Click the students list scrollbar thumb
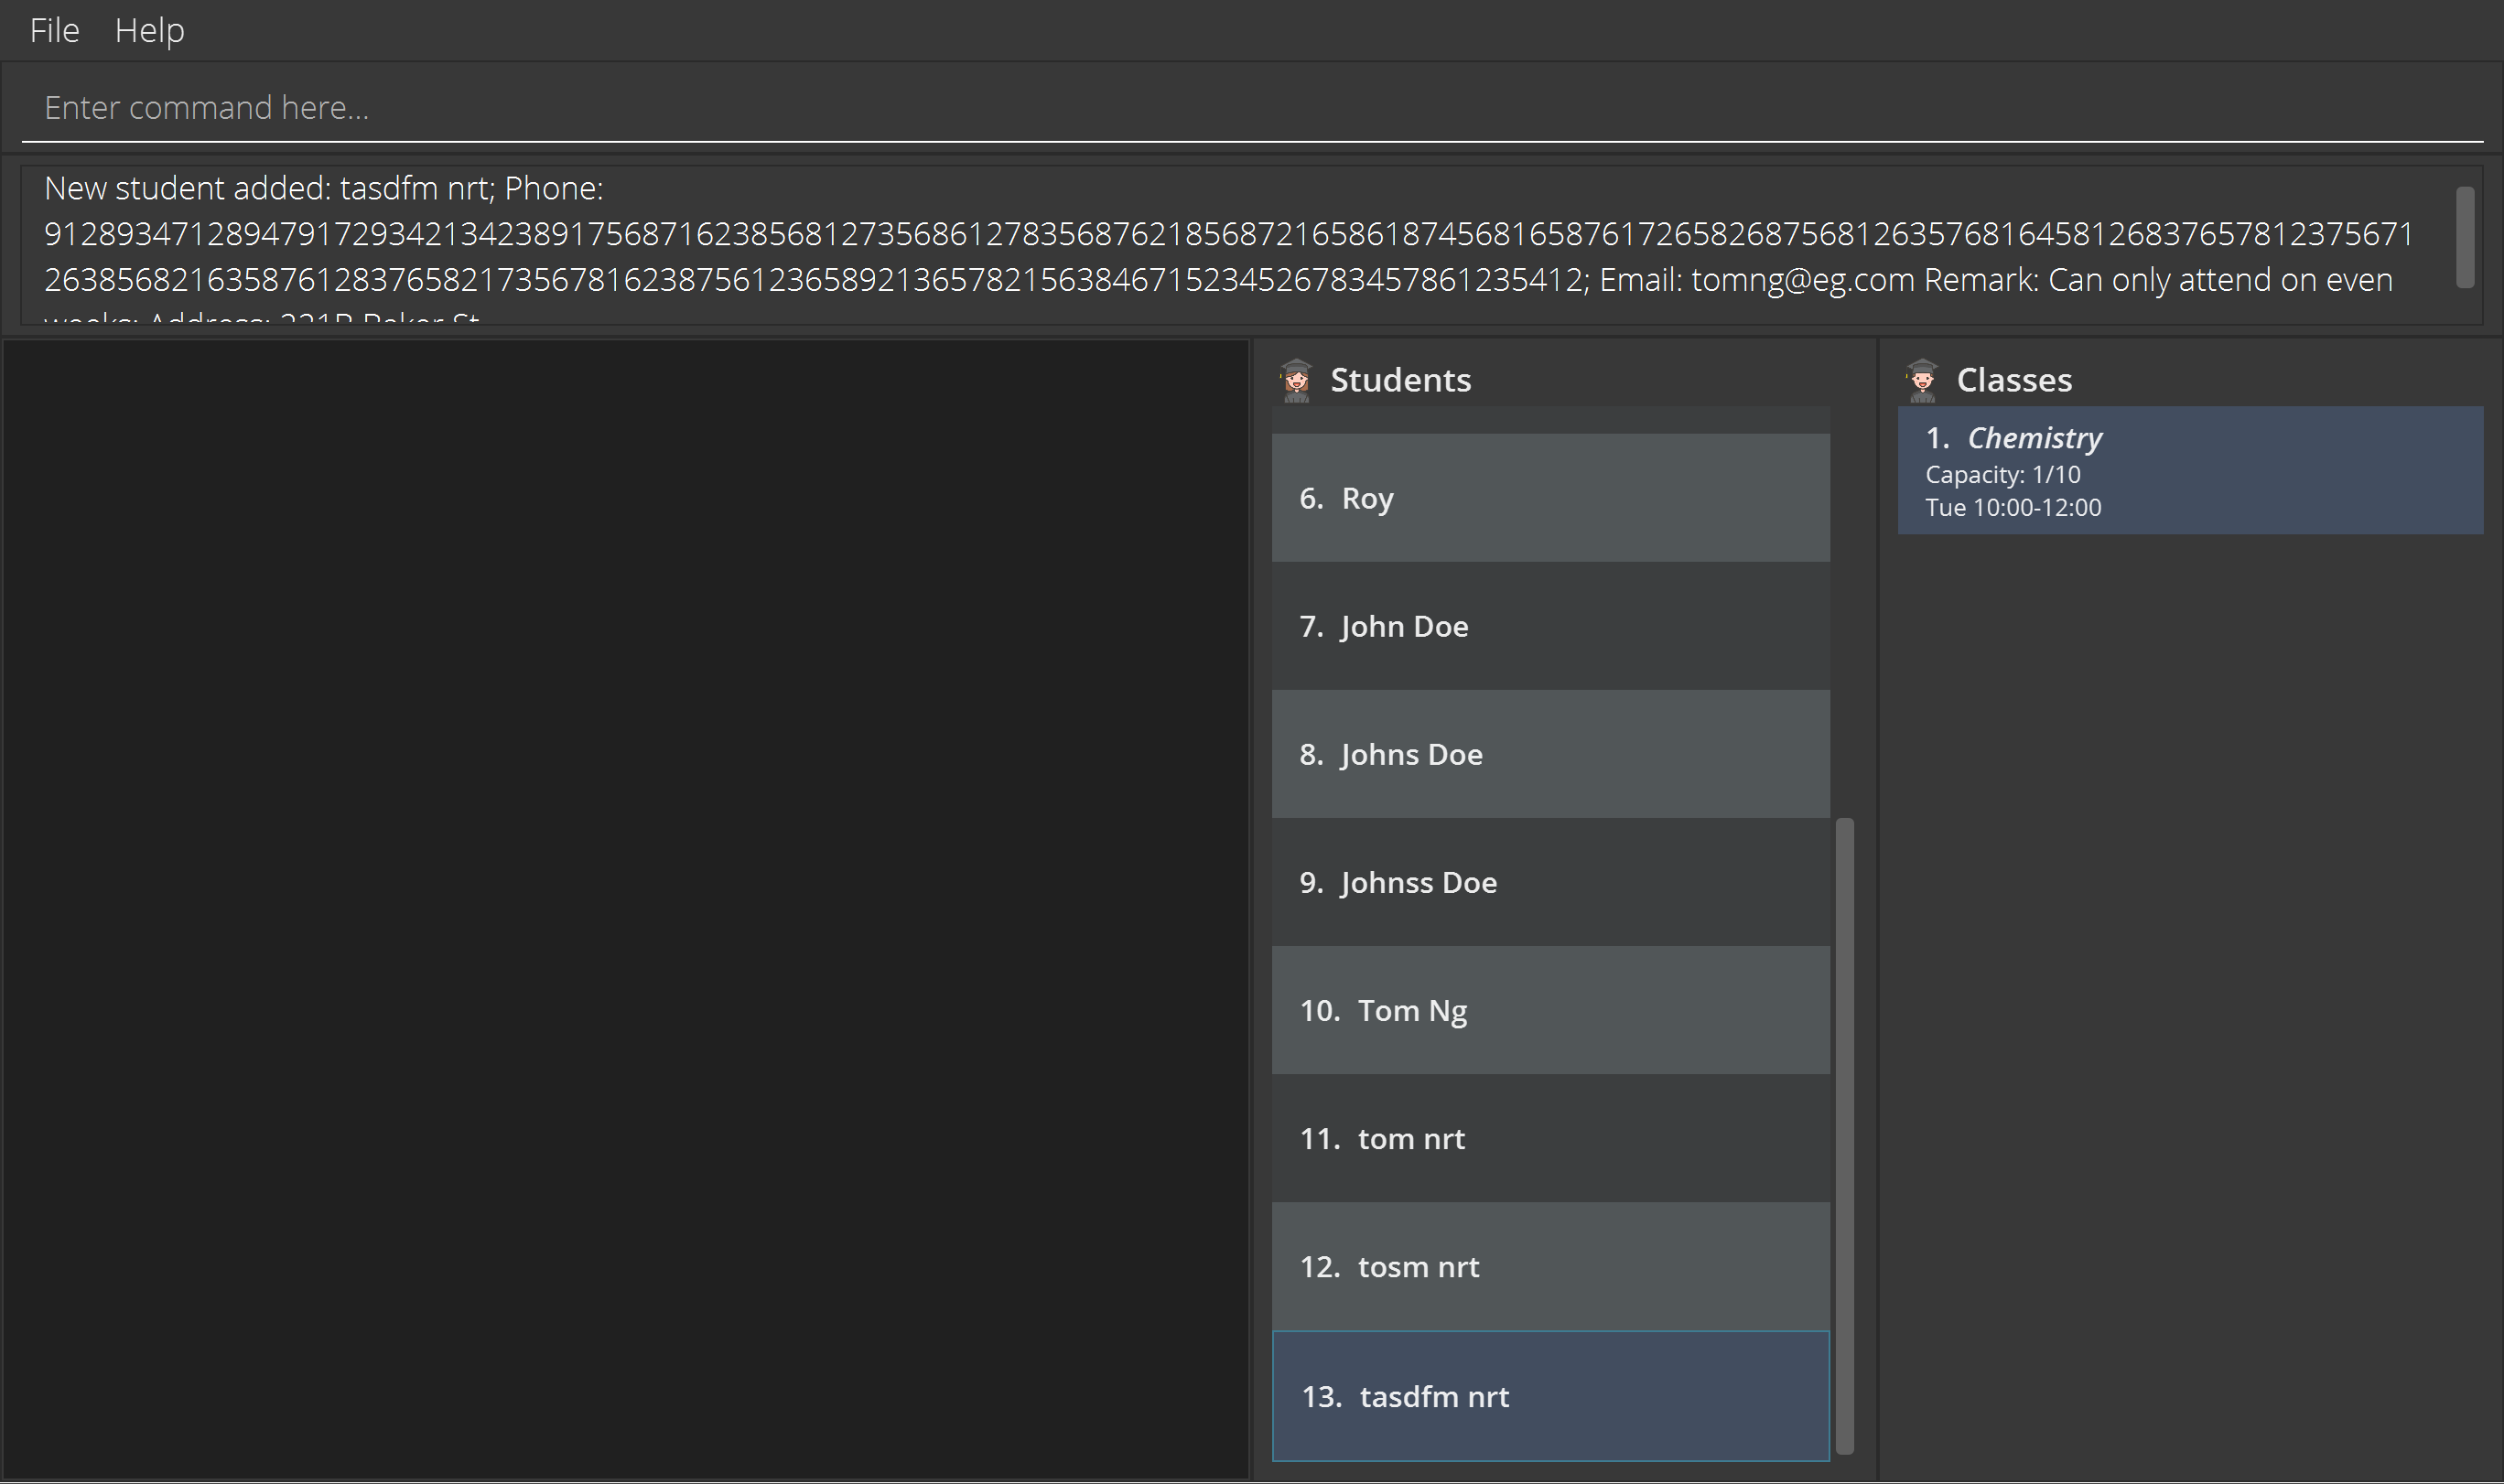This screenshot has height=1484, width=2504. pos(1845,1135)
